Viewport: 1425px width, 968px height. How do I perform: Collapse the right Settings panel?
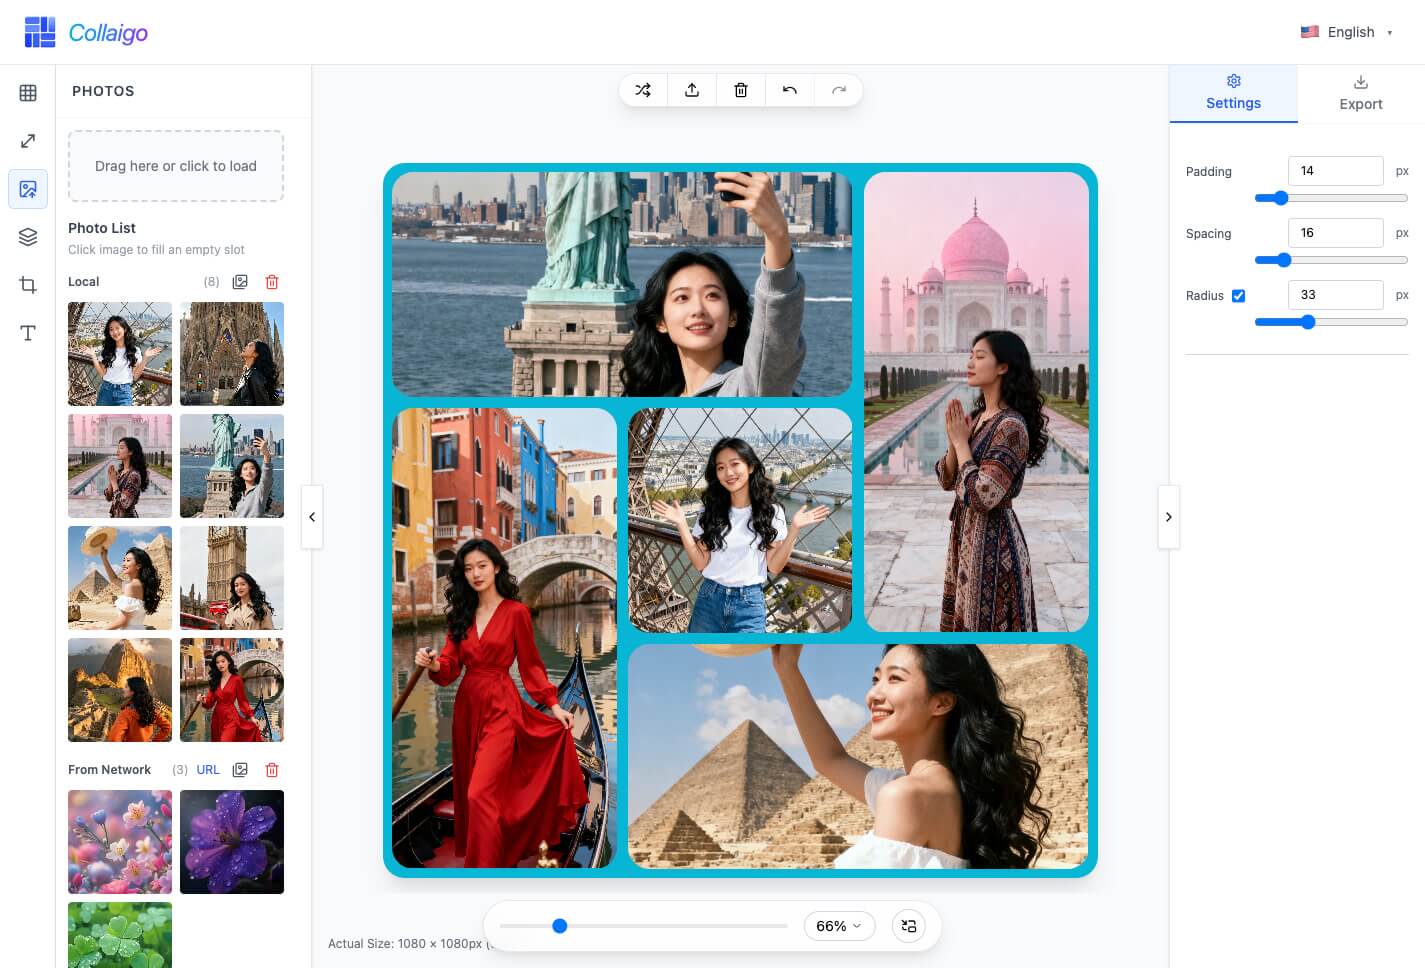coord(1168,517)
